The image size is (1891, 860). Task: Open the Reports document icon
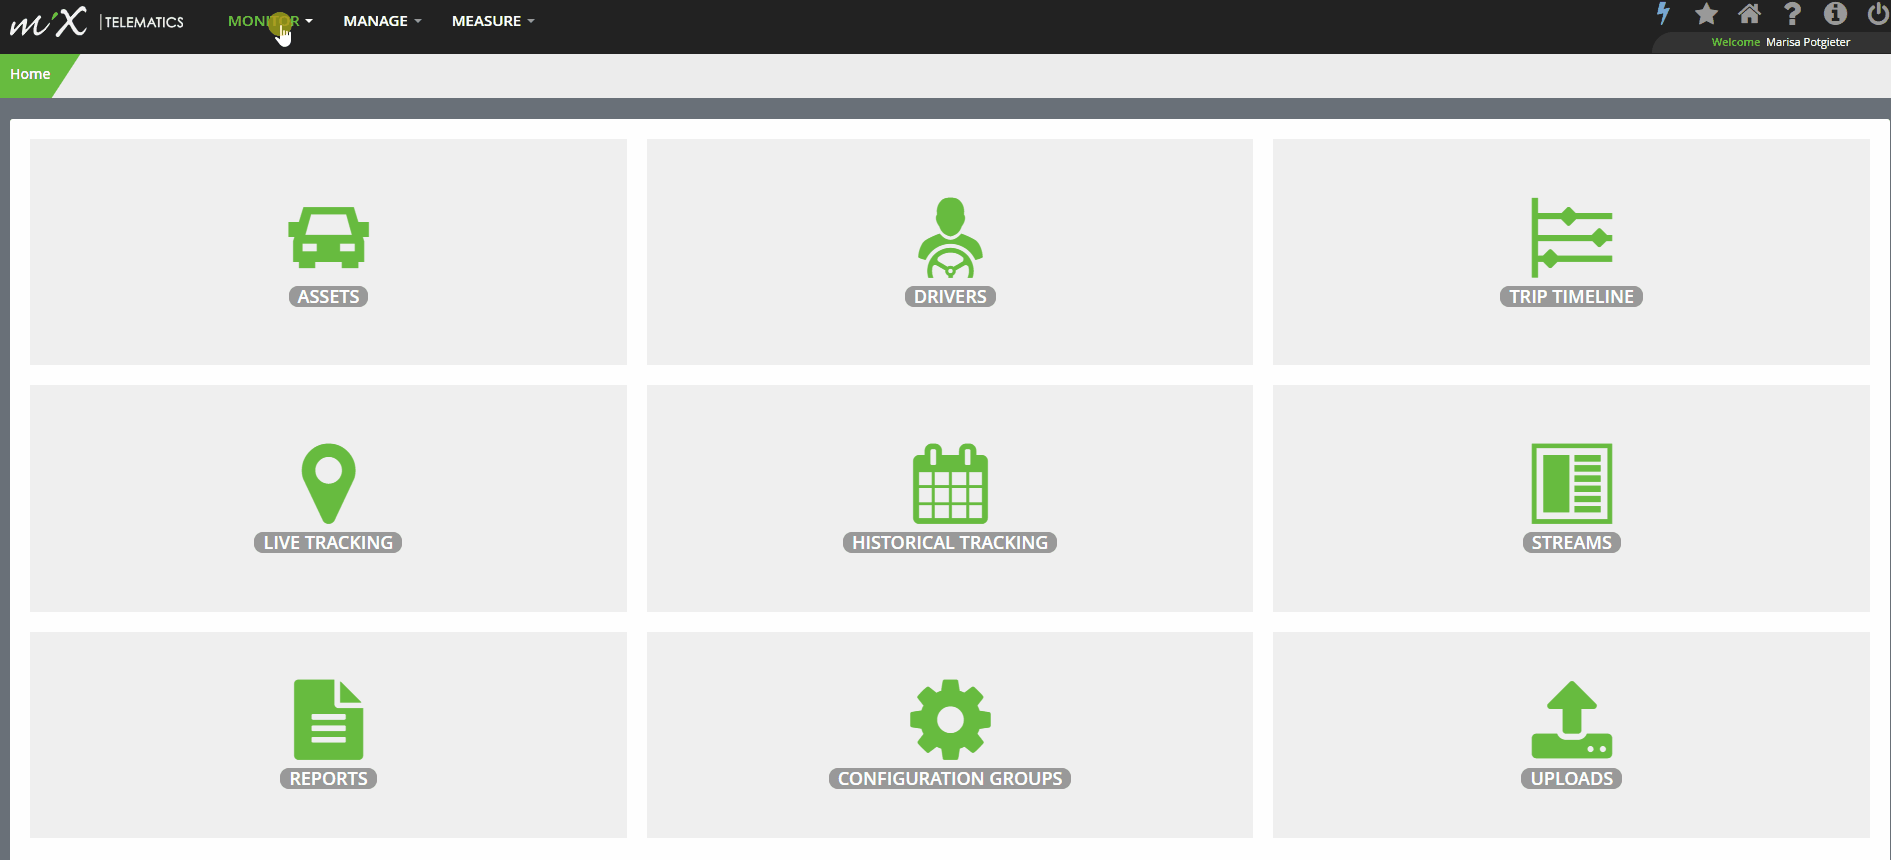click(x=328, y=719)
